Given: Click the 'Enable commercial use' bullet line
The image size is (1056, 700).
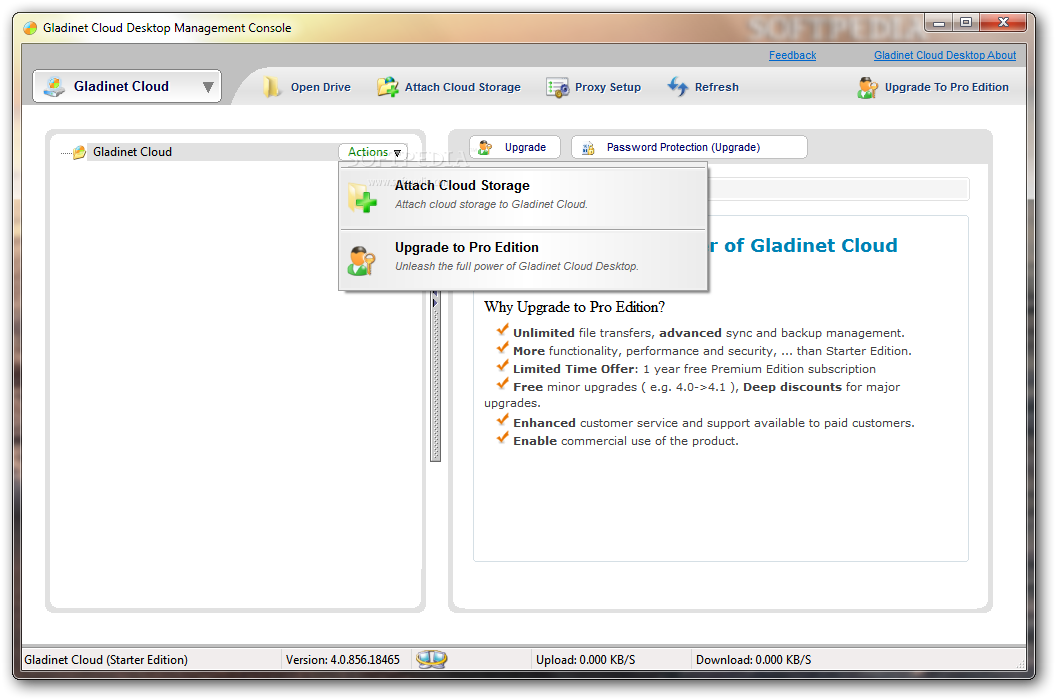Looking at the screenshot, I should tap(626, 441).
